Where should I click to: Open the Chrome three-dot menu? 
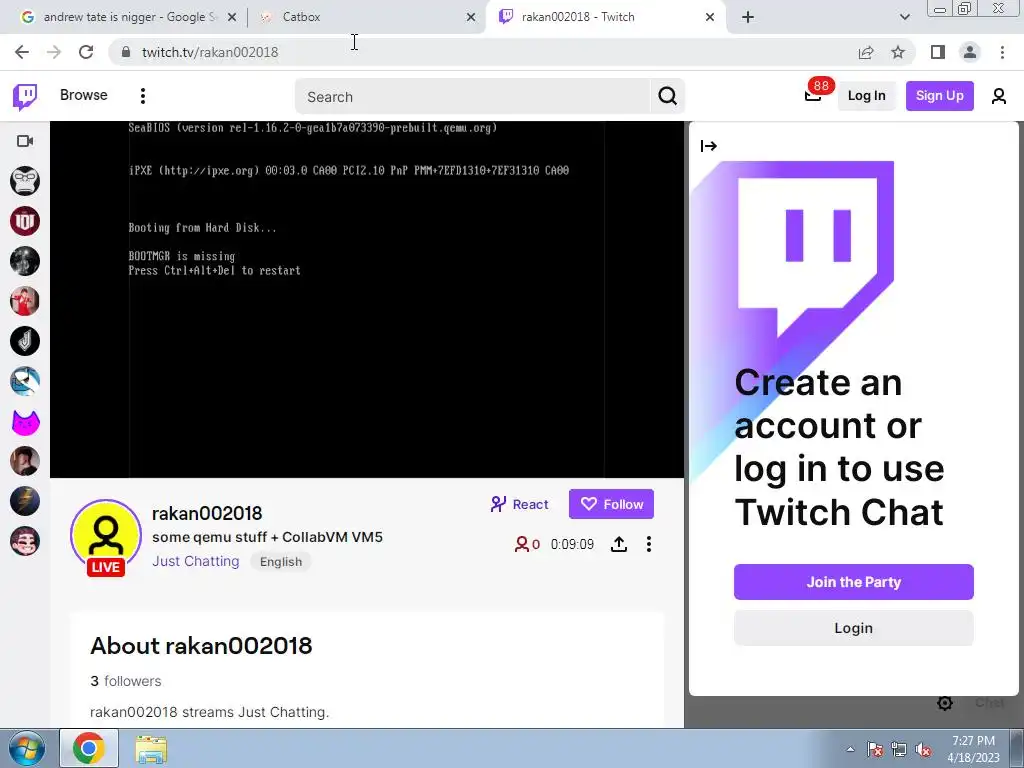click(1002, 52)
